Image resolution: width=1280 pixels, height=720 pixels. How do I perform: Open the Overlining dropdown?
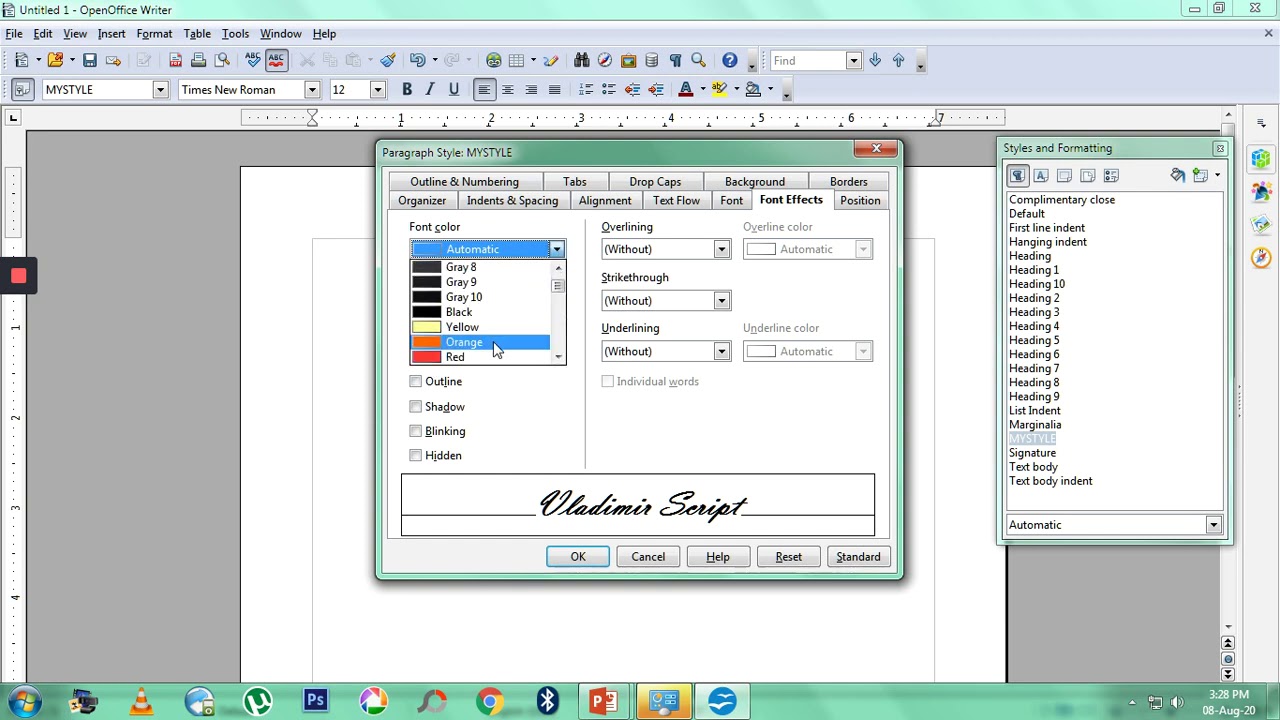point(721,249)
